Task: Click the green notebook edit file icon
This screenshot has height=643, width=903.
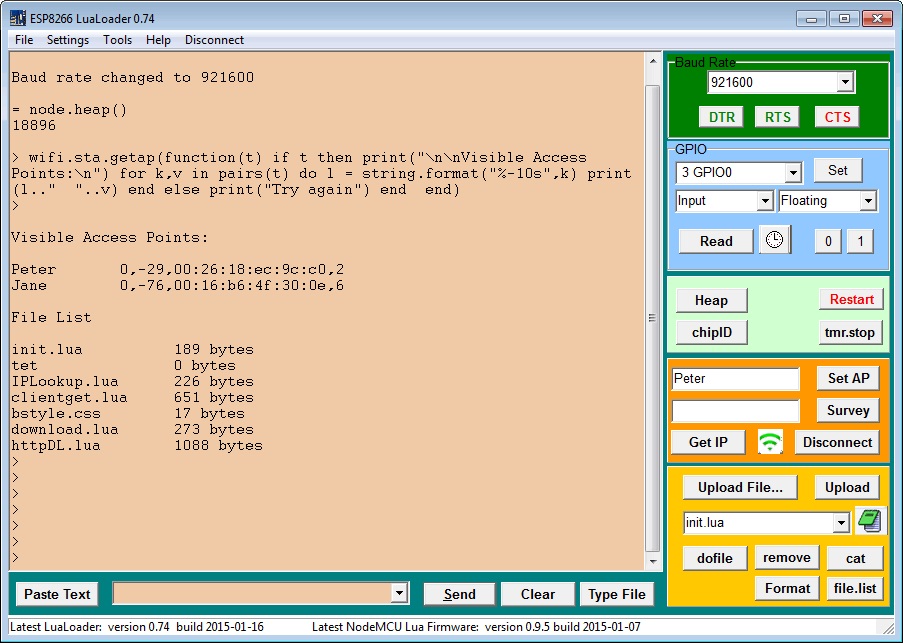Action: (870, 522)
